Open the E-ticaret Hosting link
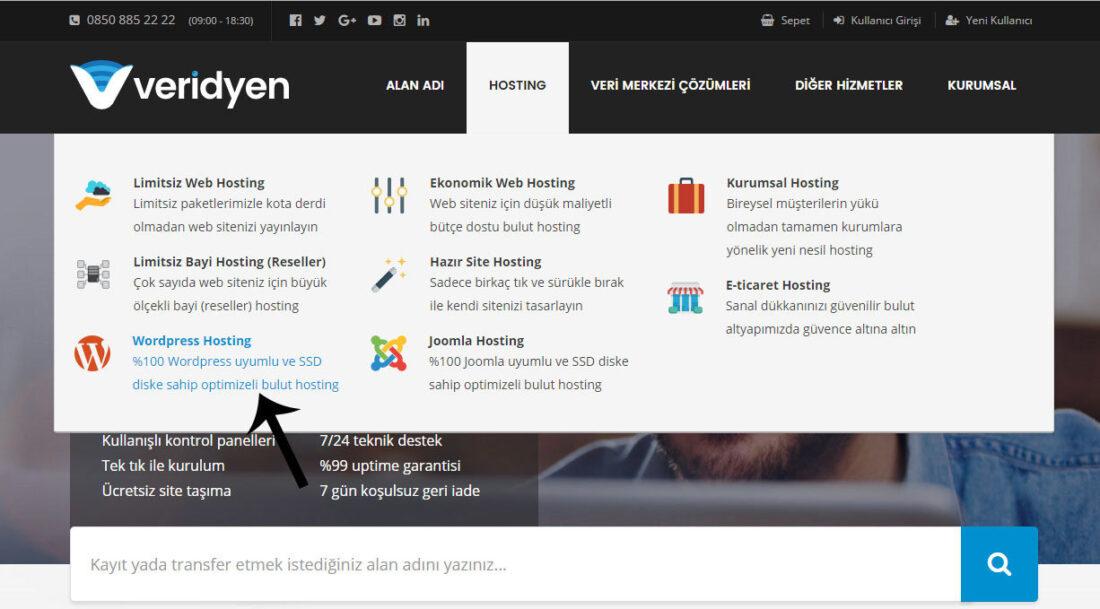 click(777, 285)
